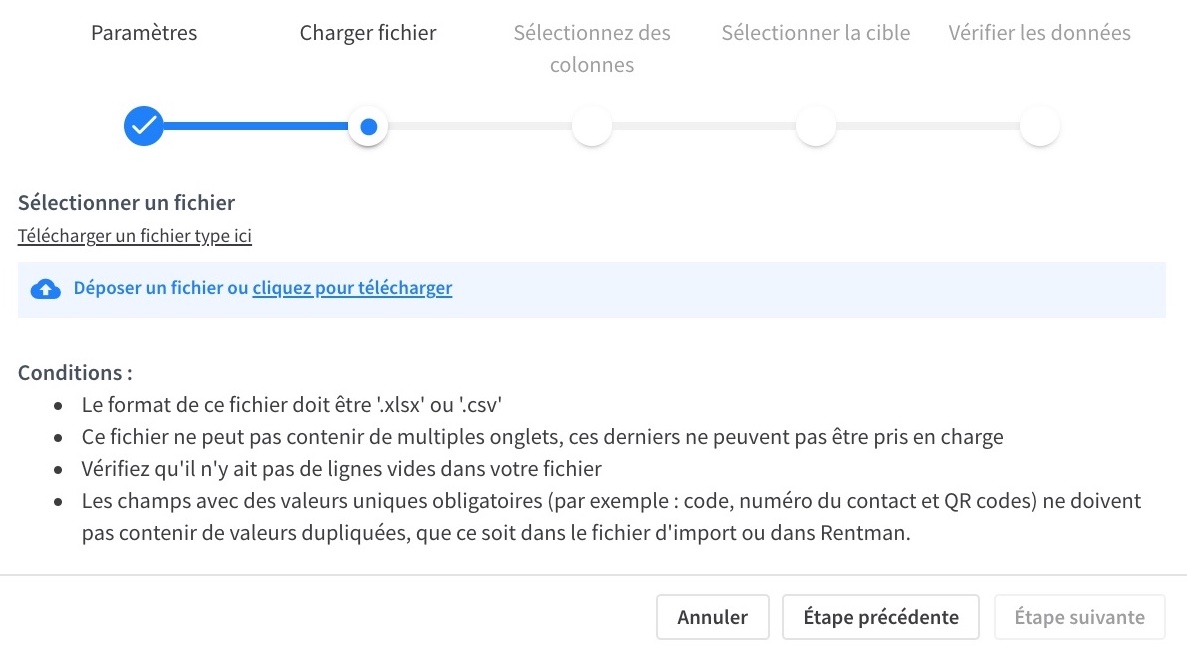Image resolution: width=1187 pixels, height=654 pixels.
Task: Select the Charger fichier step label
Action: click(x=368, y=33)
